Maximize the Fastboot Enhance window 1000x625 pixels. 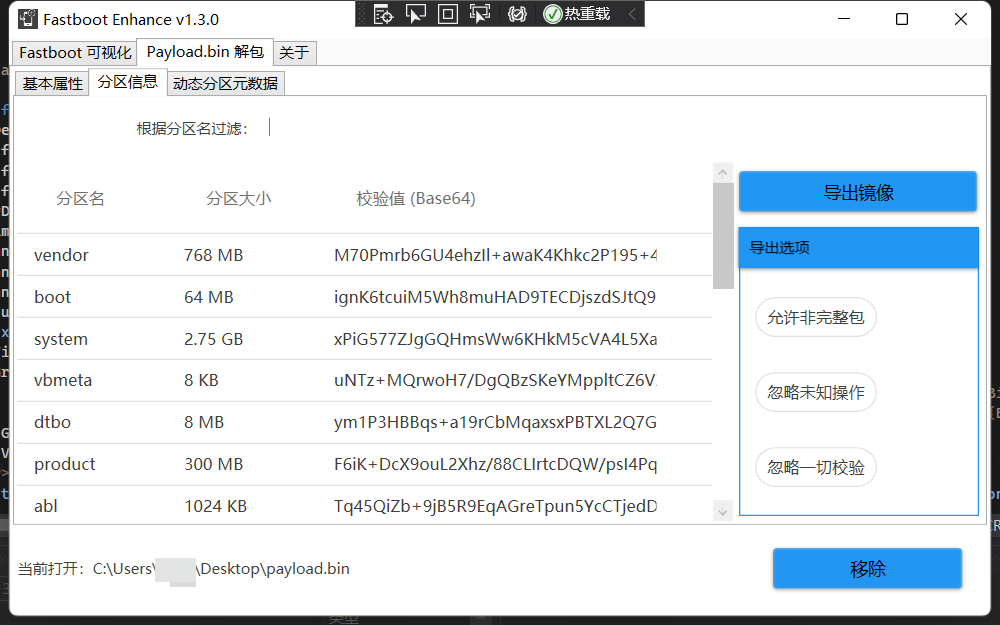902,19
